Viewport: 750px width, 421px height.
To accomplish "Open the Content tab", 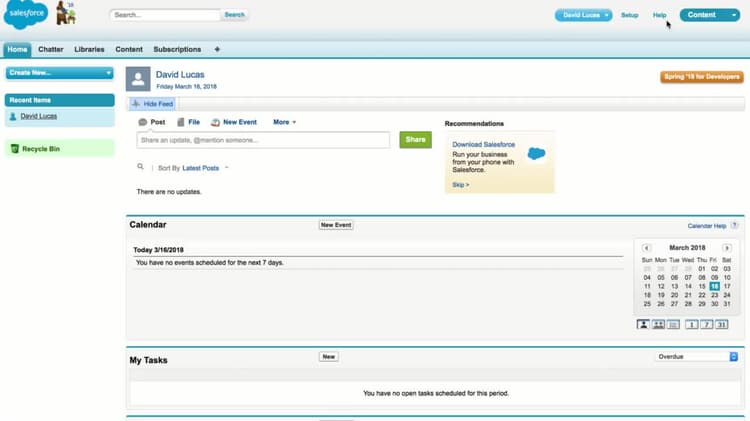I will [129, 49].
